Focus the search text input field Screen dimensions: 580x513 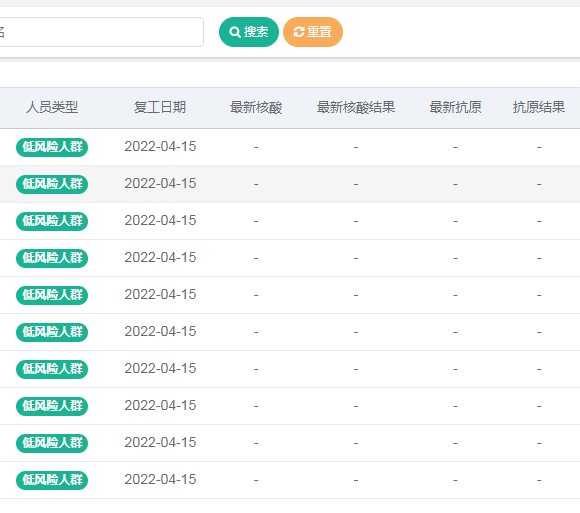(101, 32)
